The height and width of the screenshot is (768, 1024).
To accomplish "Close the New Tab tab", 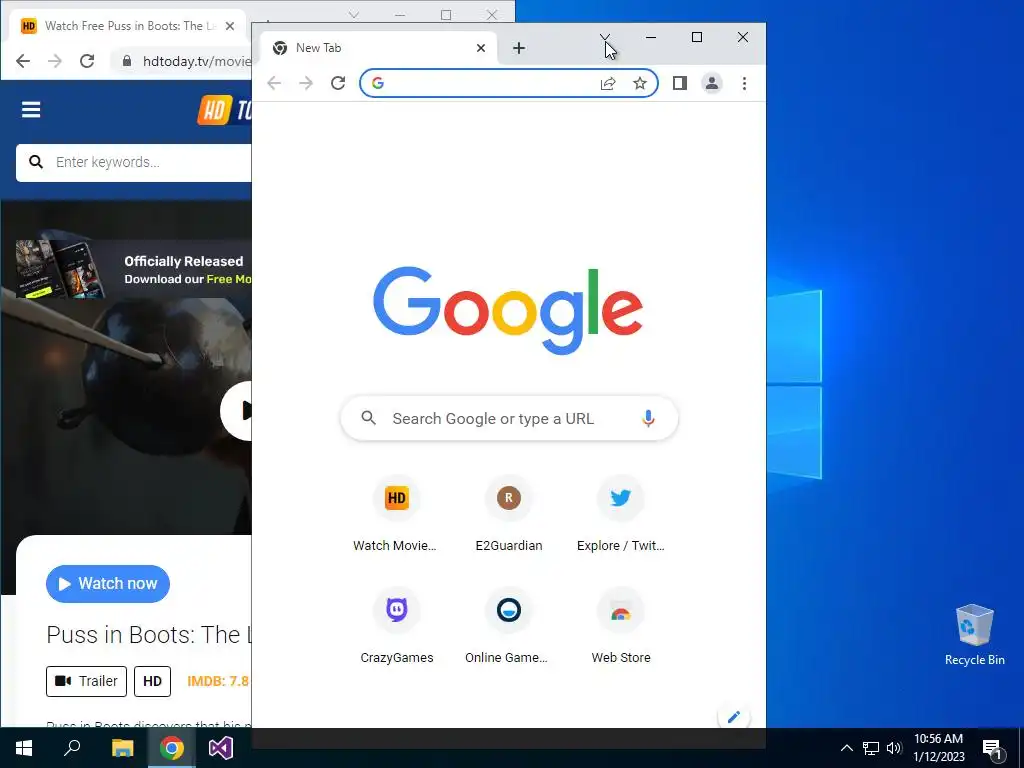I will pos(481,48).
